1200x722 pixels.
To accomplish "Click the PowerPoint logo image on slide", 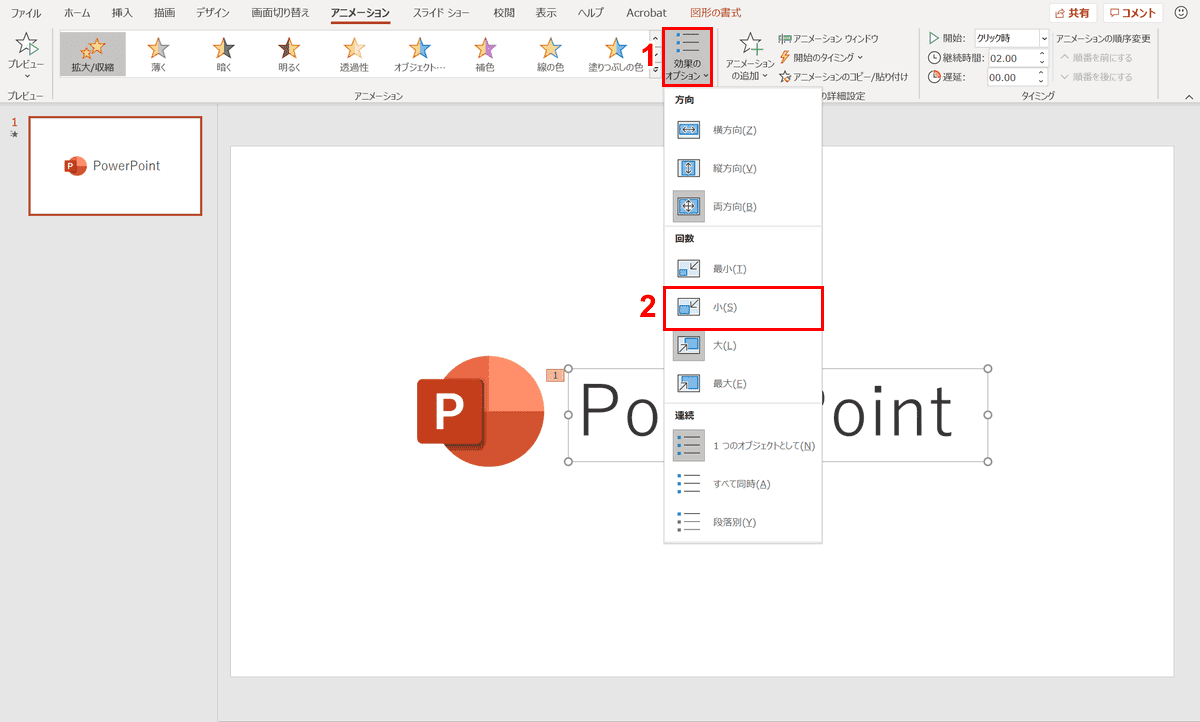I will click(480, 410).
